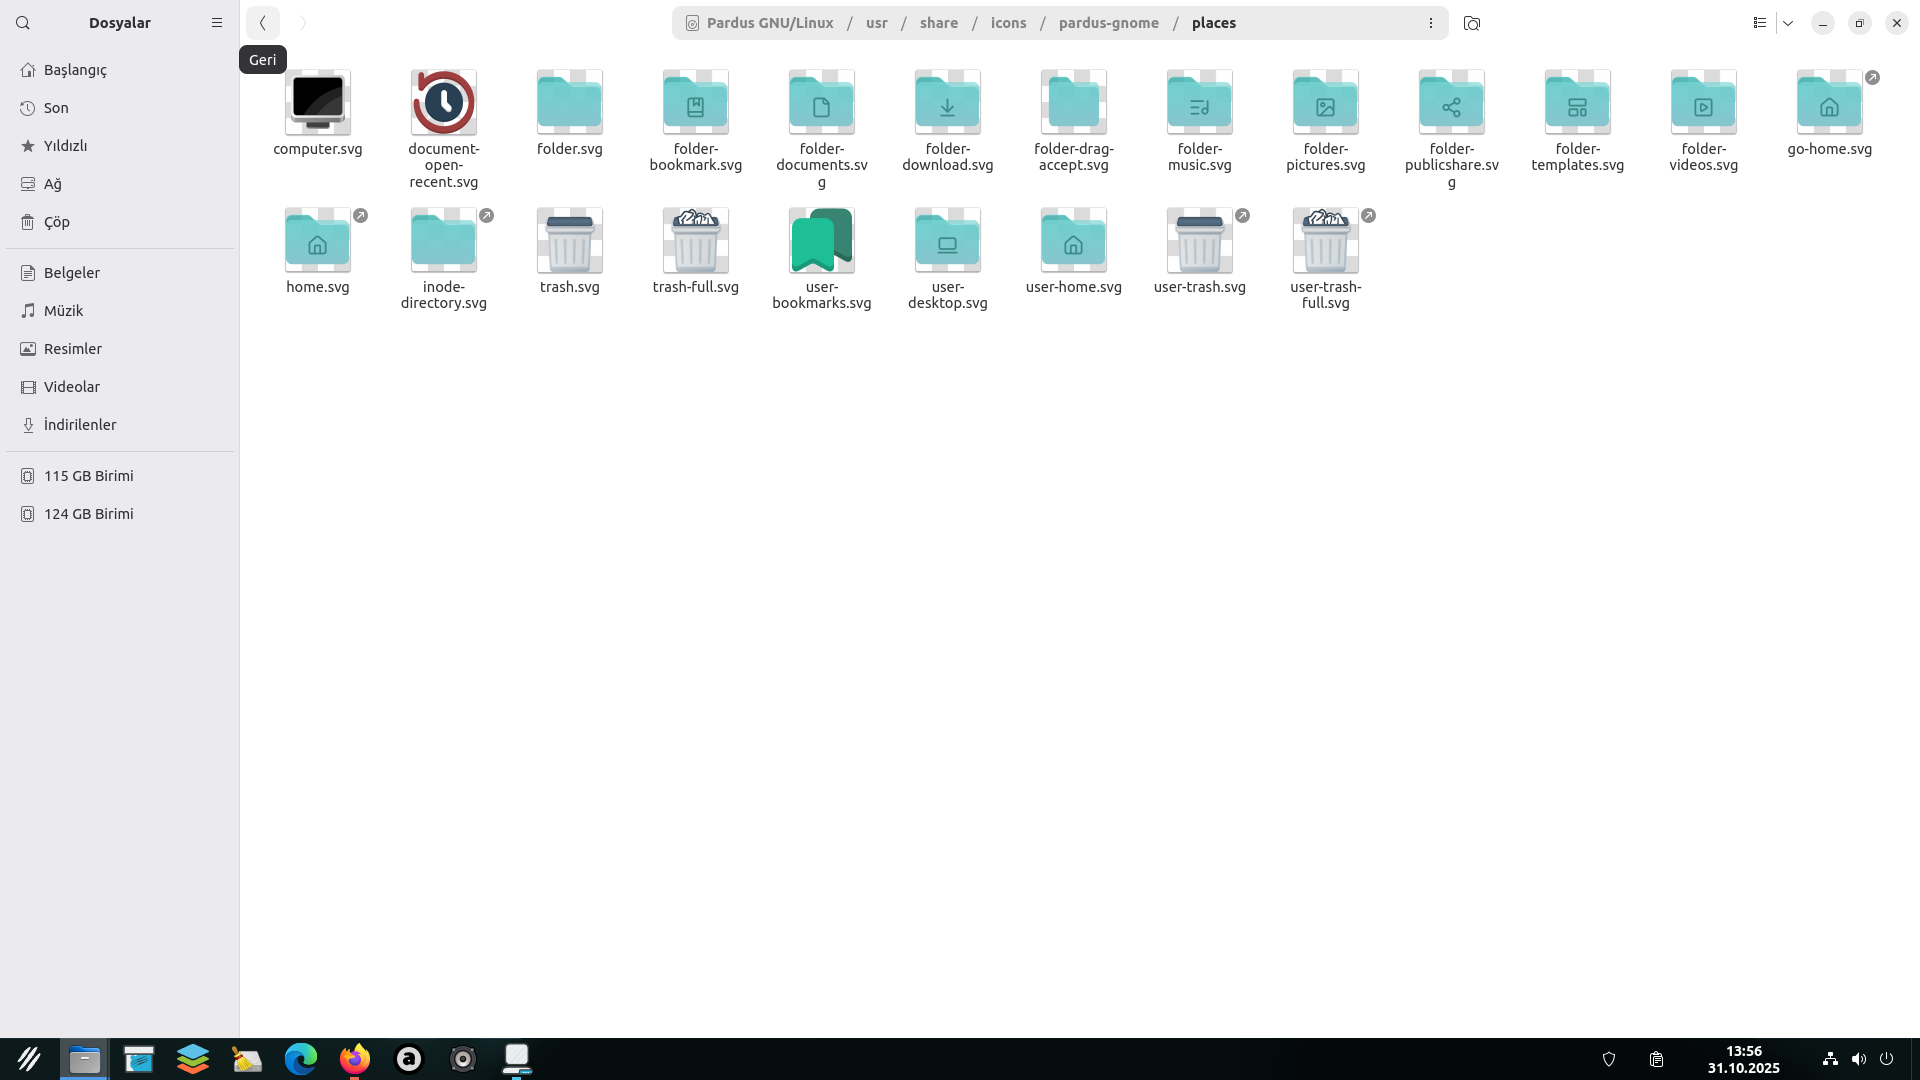The image size is (1920, 1080).
Task: Open path bar three-dot options menu
Action: (x=1431, y=23)
